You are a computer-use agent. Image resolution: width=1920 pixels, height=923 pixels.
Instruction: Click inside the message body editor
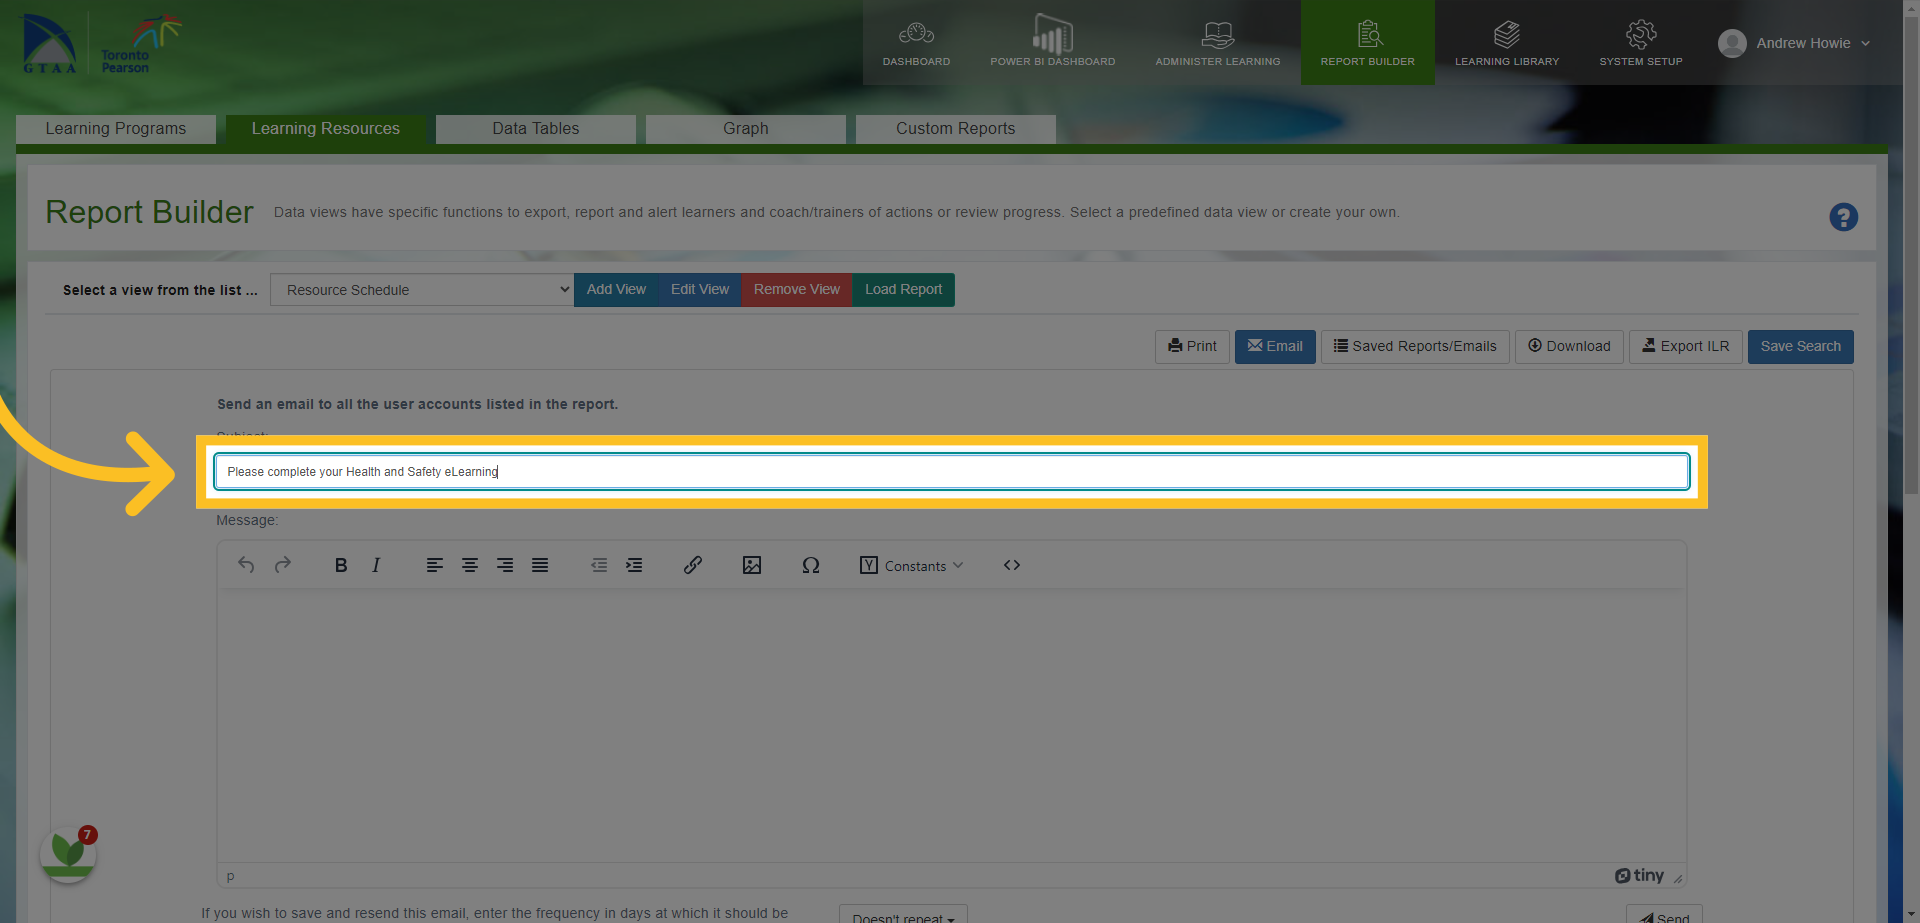952,725
